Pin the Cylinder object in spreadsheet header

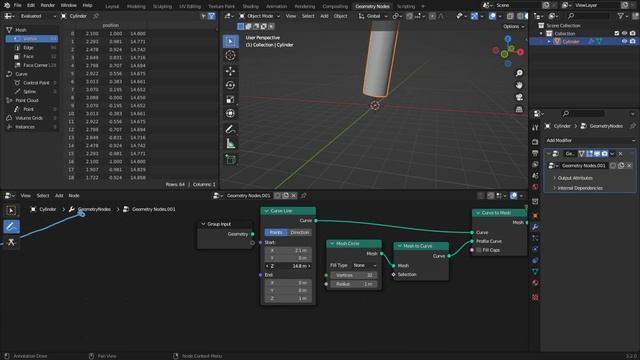pyautogui.click(x=96, y=16)
